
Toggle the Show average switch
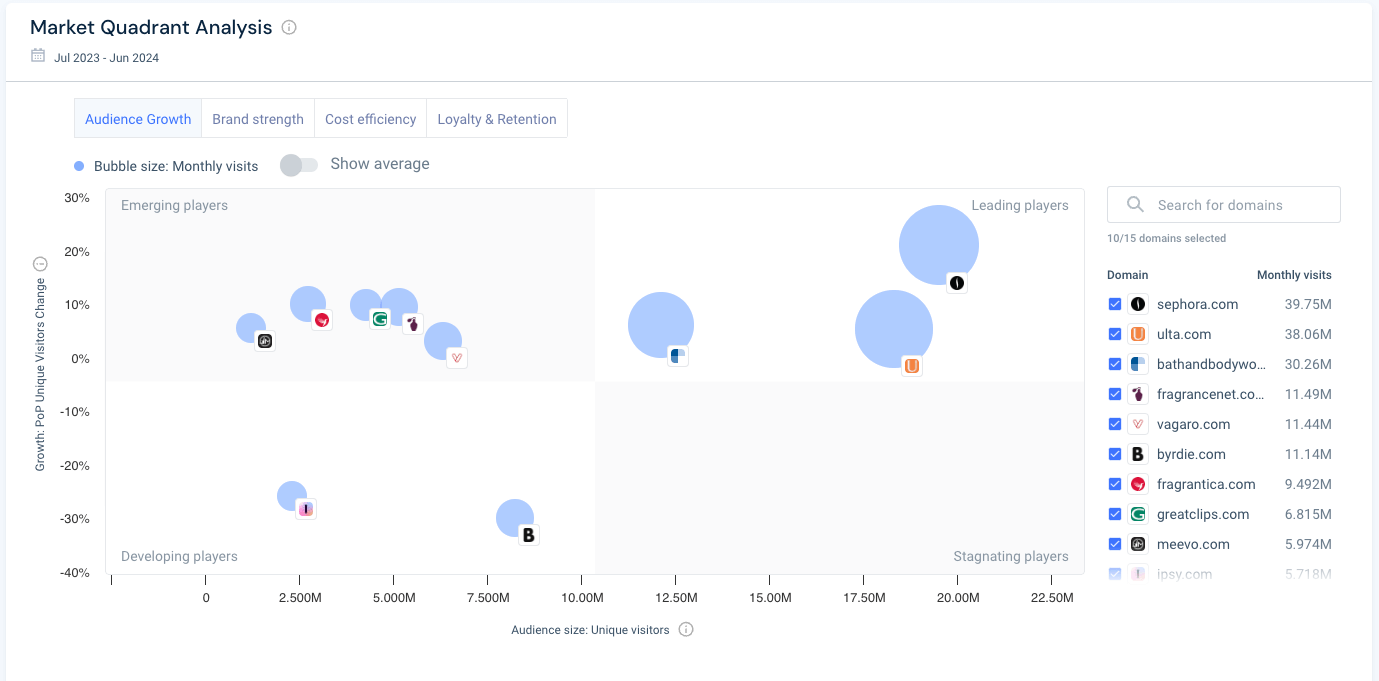coord(299,164)
